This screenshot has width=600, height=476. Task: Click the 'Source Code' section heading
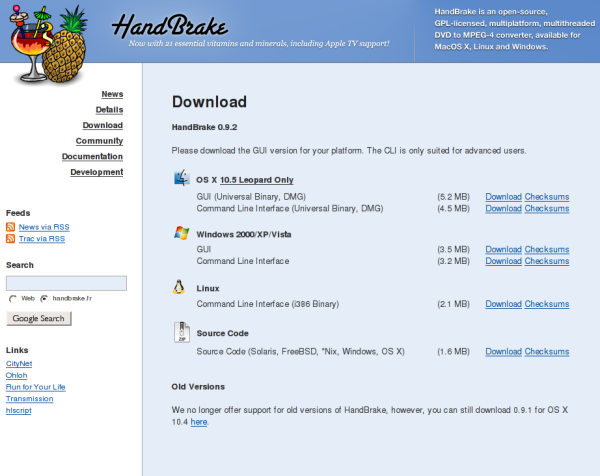tap(222, 333)
